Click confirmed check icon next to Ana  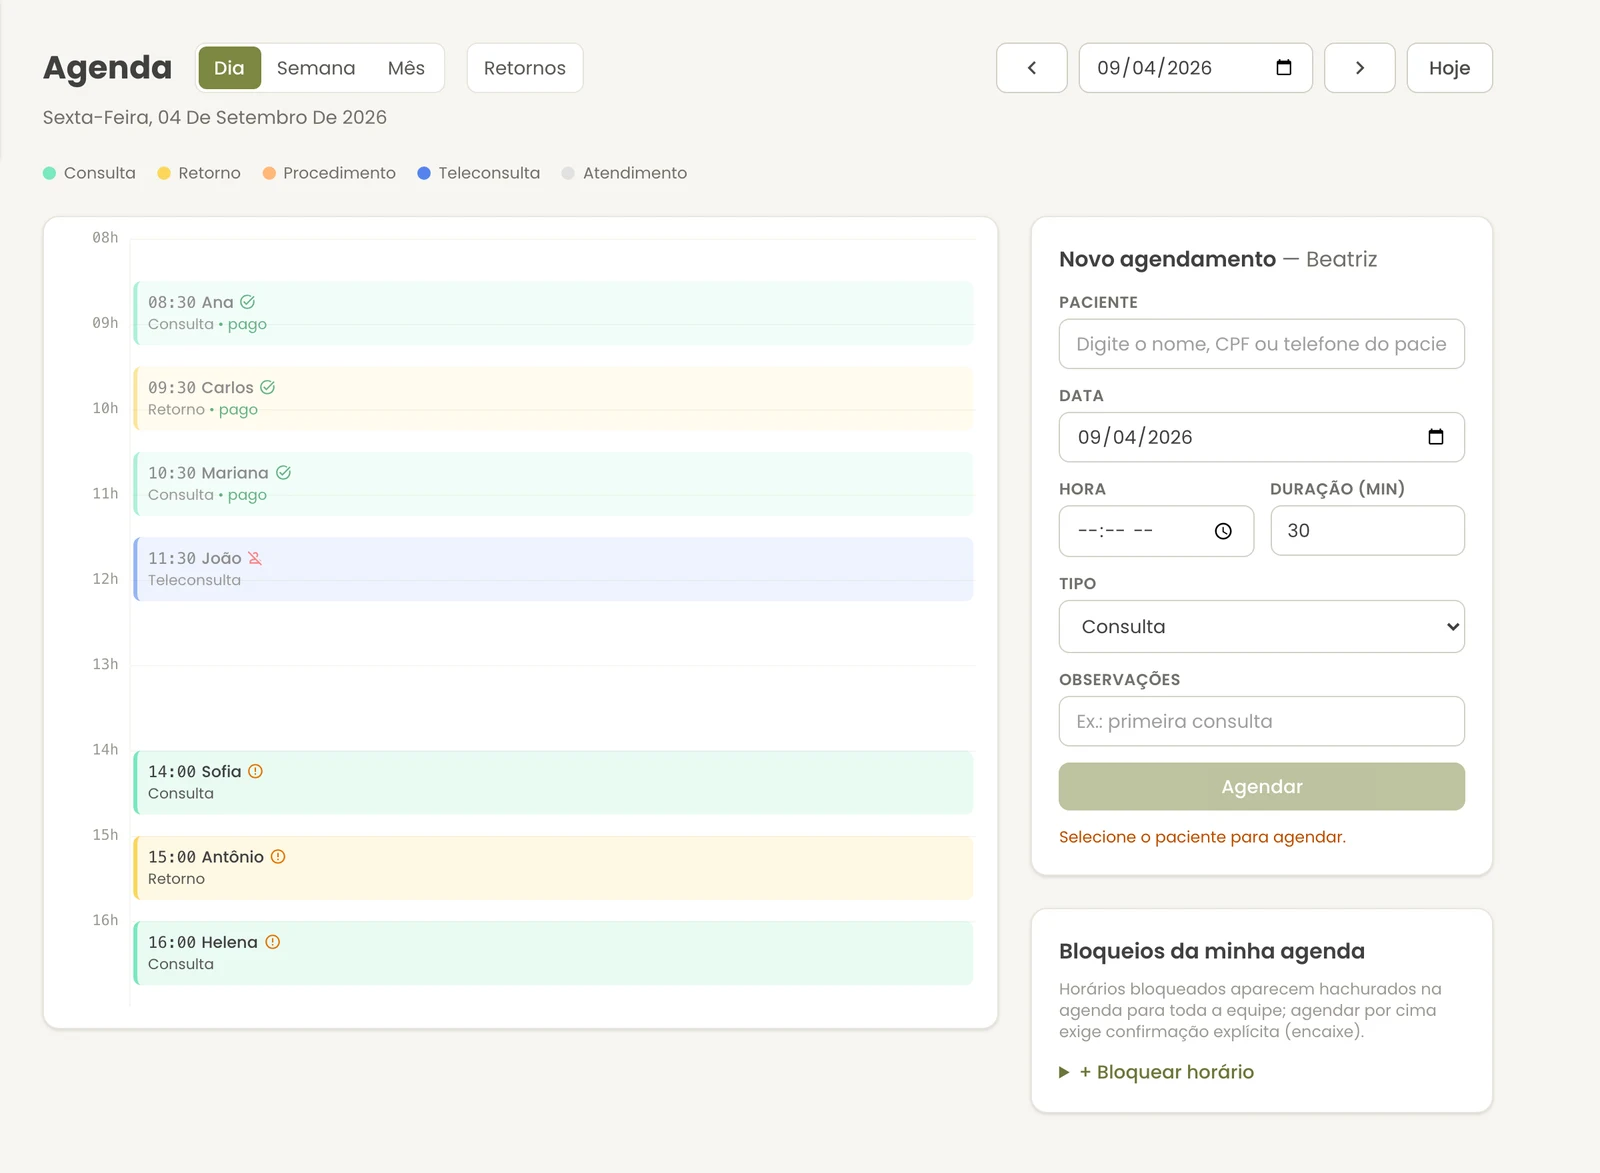(x=248, y=302)
